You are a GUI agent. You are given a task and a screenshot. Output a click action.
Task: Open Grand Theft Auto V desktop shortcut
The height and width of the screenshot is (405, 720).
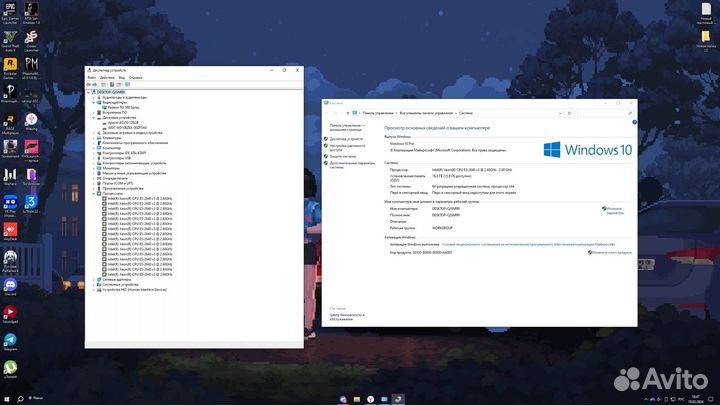(10, 40)
